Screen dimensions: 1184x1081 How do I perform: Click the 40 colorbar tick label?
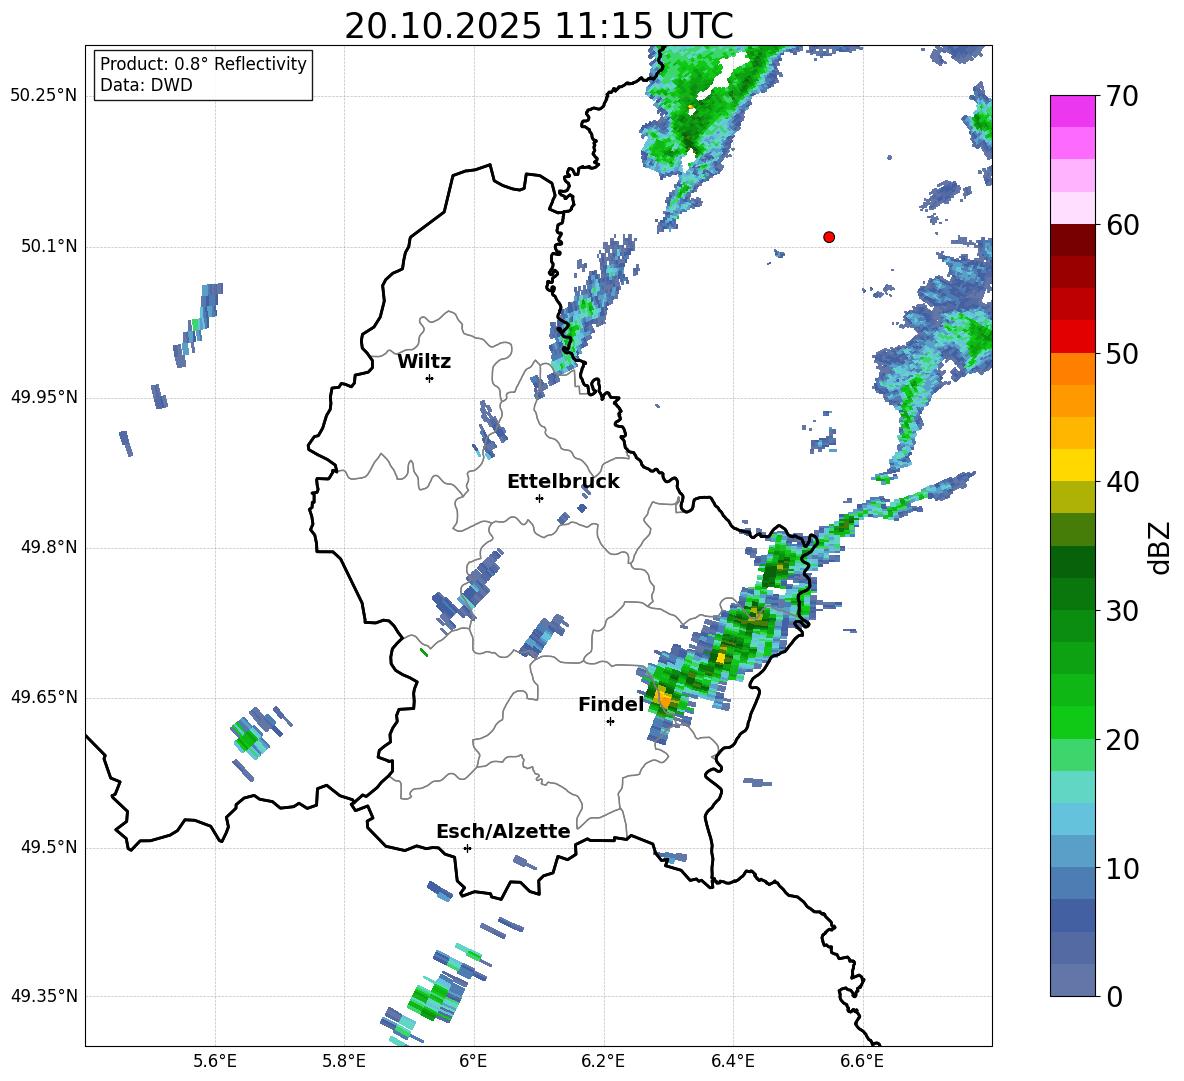(x=1122, y=482)
